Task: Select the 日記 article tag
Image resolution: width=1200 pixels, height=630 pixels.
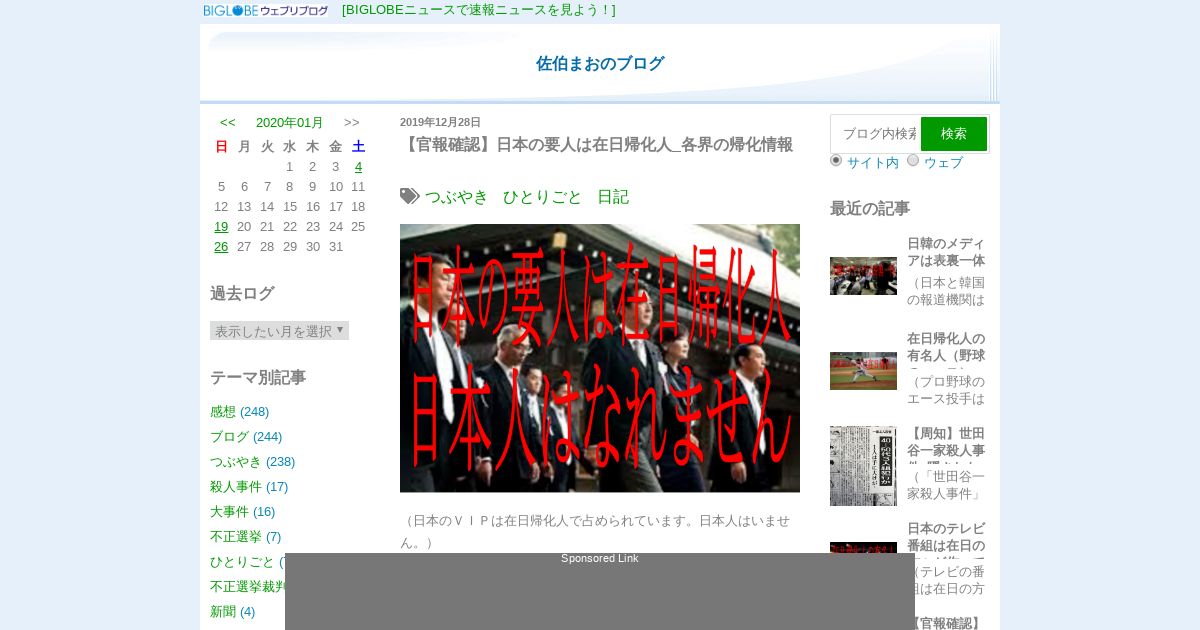Action: pos(613,197)
